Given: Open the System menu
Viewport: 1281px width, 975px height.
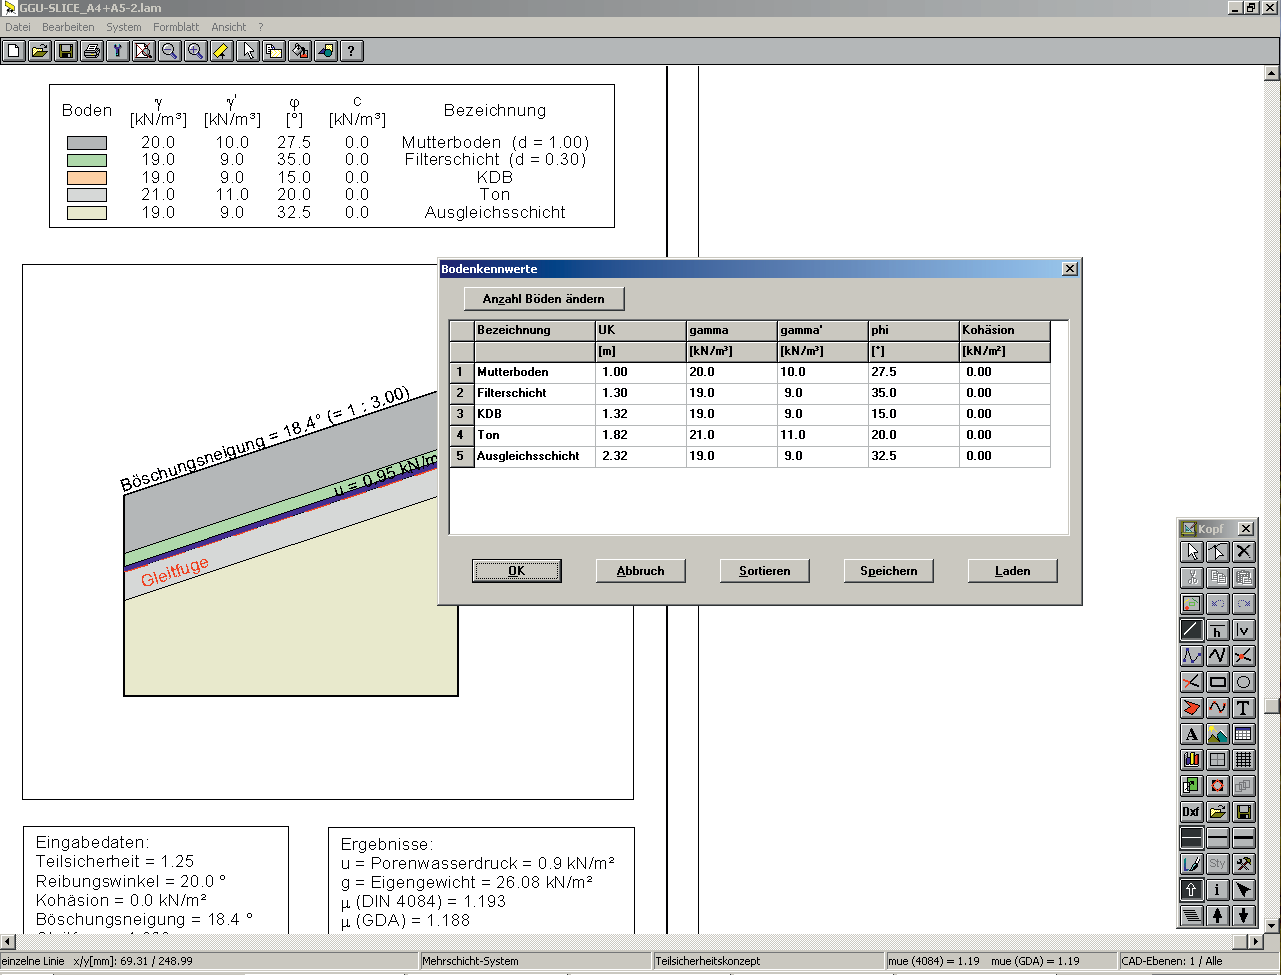Looking at the screenshot, I should [124, 27].
